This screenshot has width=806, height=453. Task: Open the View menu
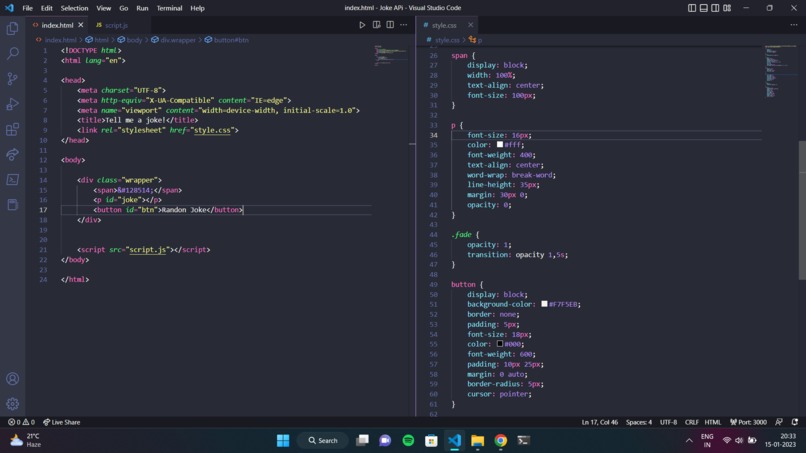pos(103,8)
